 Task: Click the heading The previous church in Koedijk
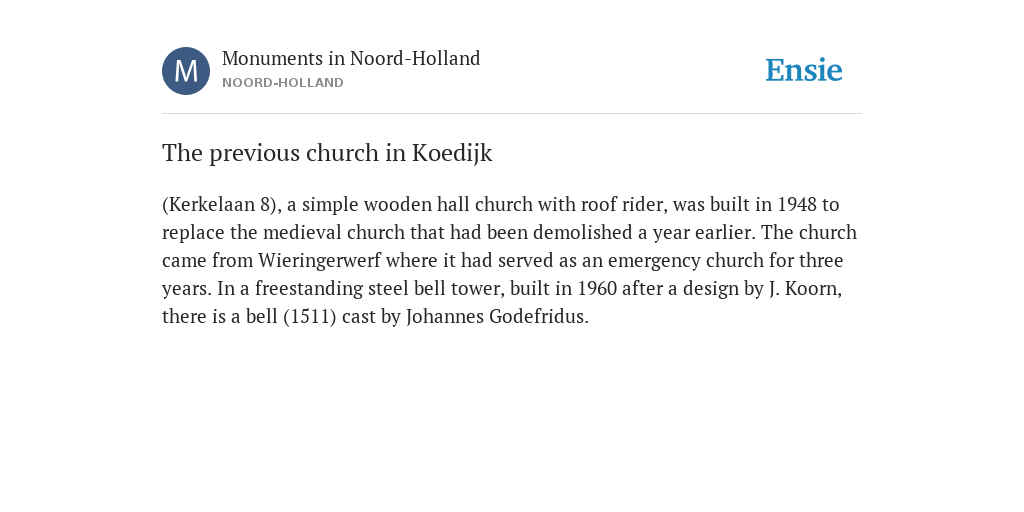click(327, 153)
